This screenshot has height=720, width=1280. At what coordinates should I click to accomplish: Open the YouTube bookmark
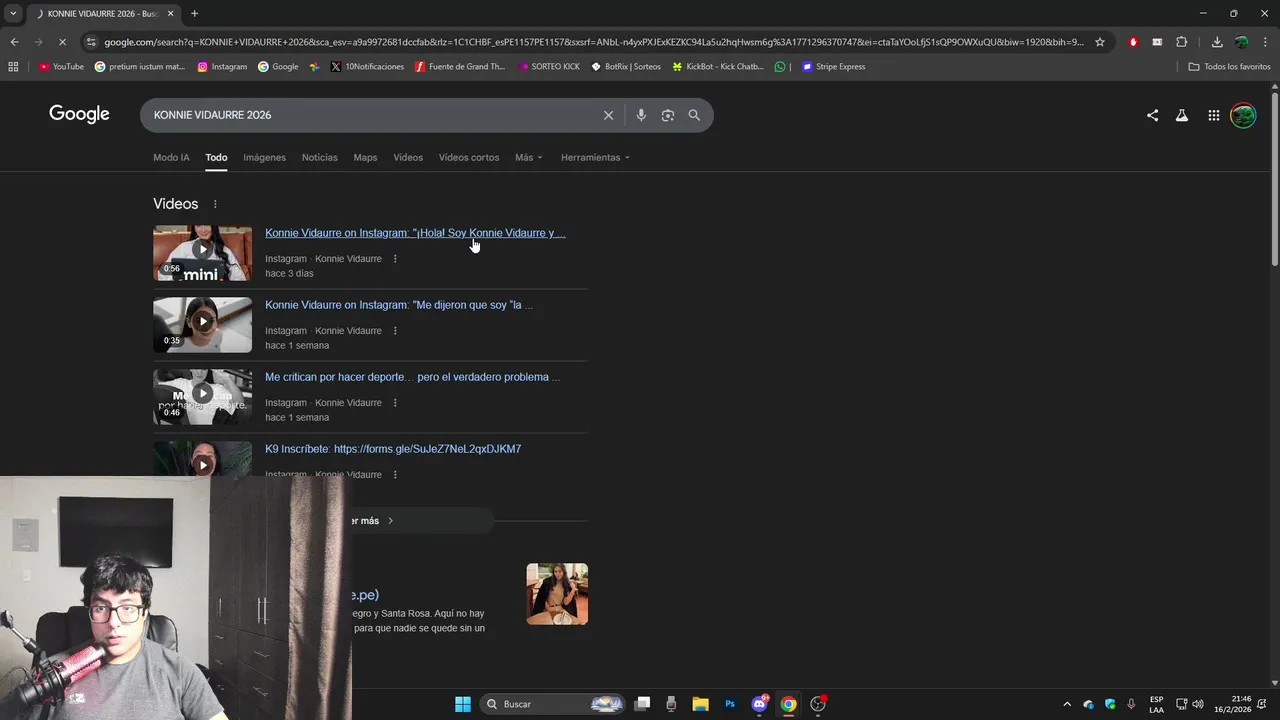(x=61, y=67)
